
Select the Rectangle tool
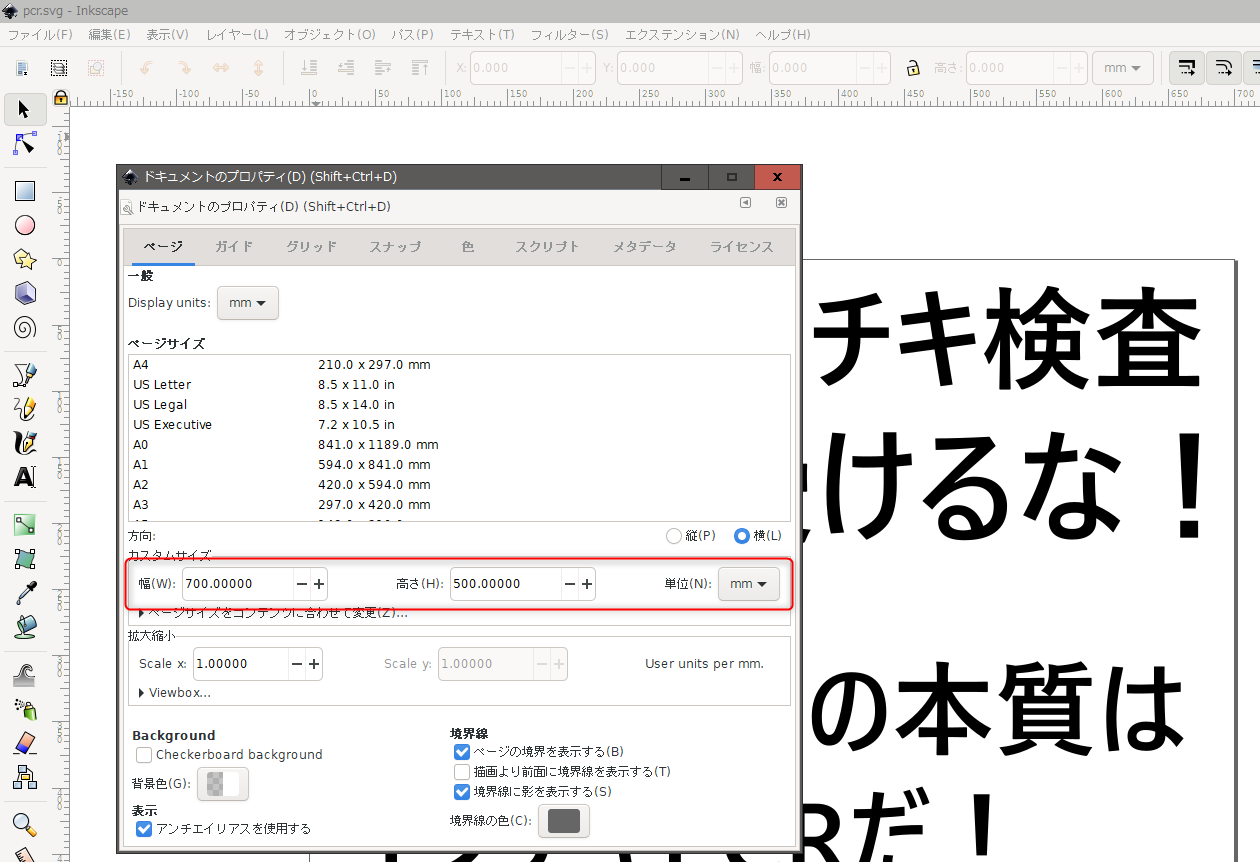point(25,191)
